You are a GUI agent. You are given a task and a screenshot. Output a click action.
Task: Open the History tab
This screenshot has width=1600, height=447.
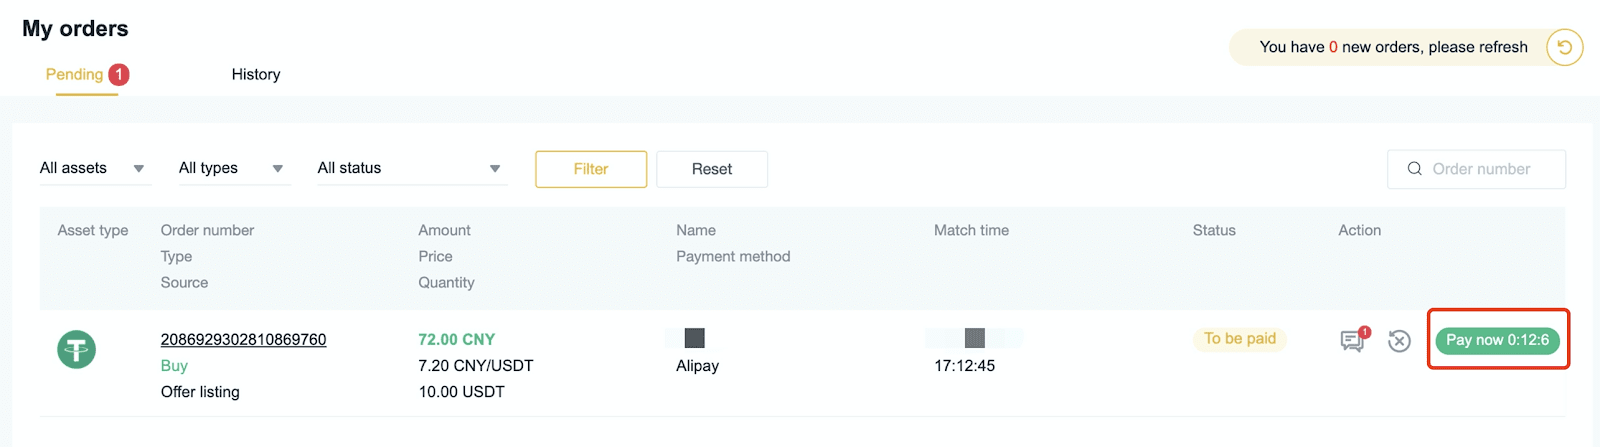(256, 74)
